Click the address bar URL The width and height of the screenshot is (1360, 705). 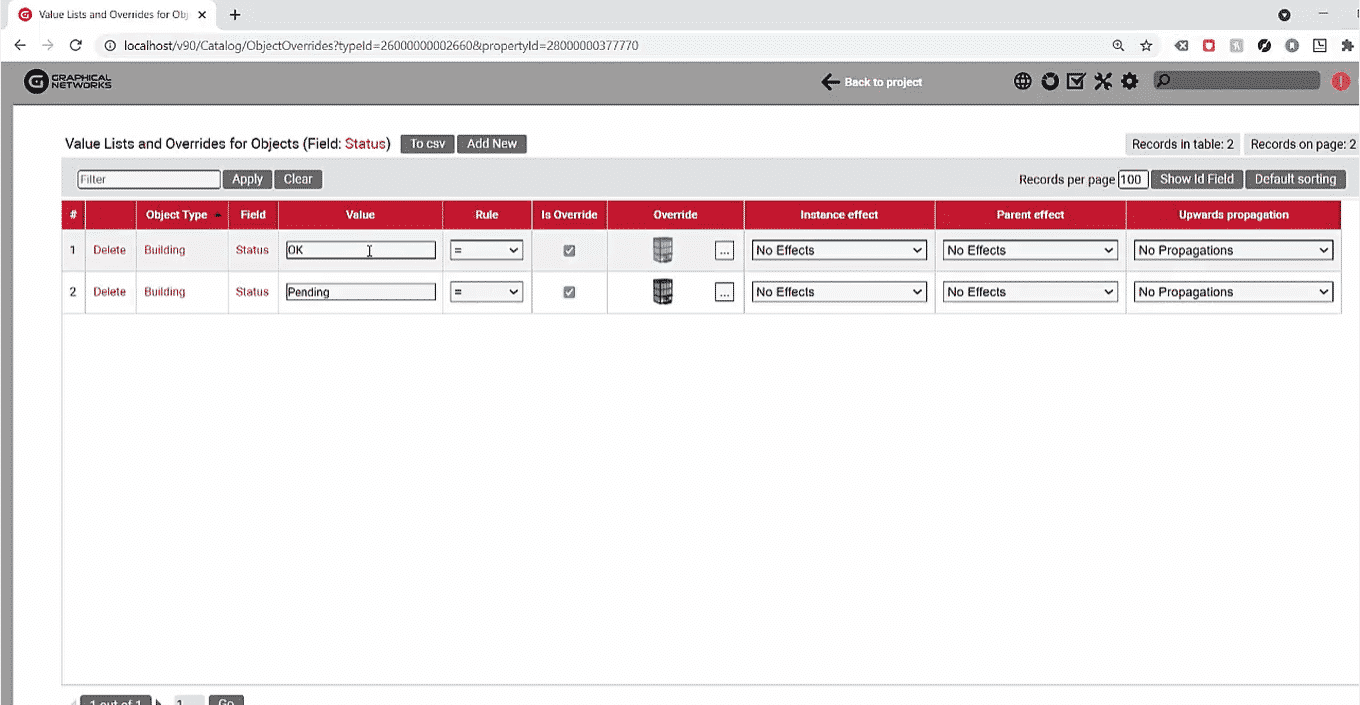[380, 46]
